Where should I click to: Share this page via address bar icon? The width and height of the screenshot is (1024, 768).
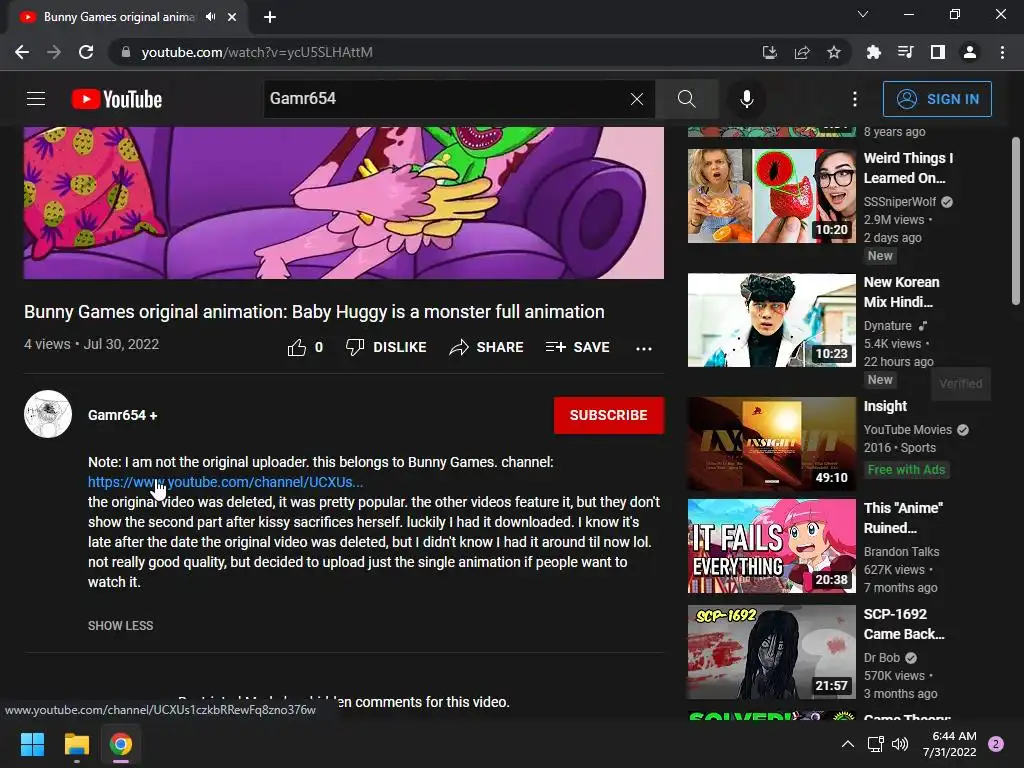tap(801, 52)
